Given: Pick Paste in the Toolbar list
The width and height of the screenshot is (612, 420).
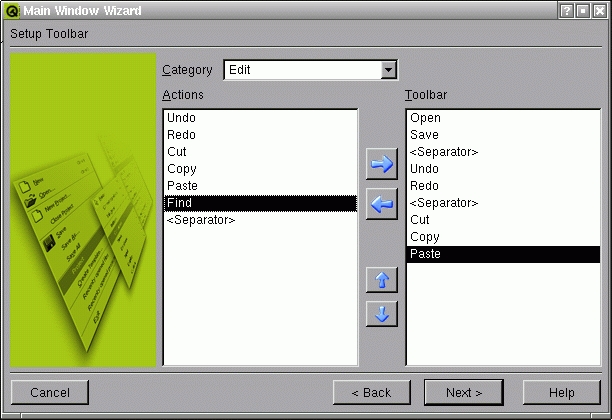Looking at the screenshot, I should tap(425, 254).
